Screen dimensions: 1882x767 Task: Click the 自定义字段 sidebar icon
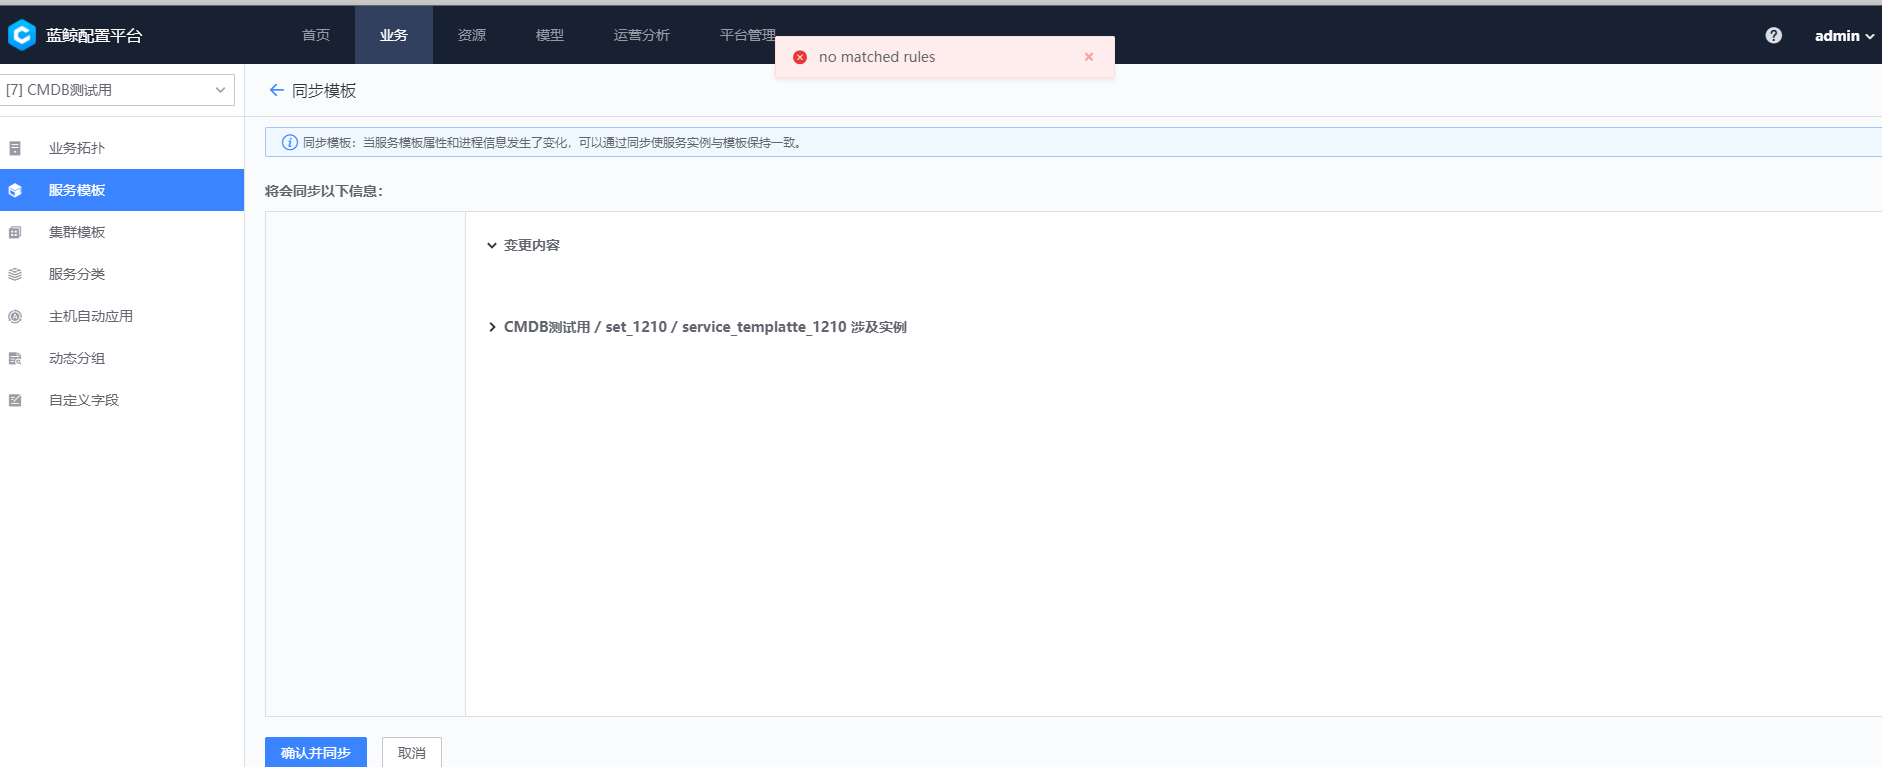pyautogui.click(x=15, y=400)
